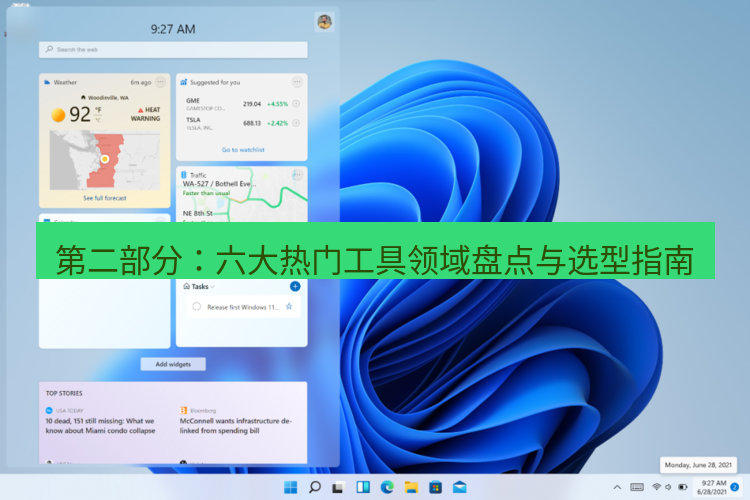Launch Microsoft Edge from taskbar
Viewport: 750px width, 500px height.
click(x=387, y=487)
